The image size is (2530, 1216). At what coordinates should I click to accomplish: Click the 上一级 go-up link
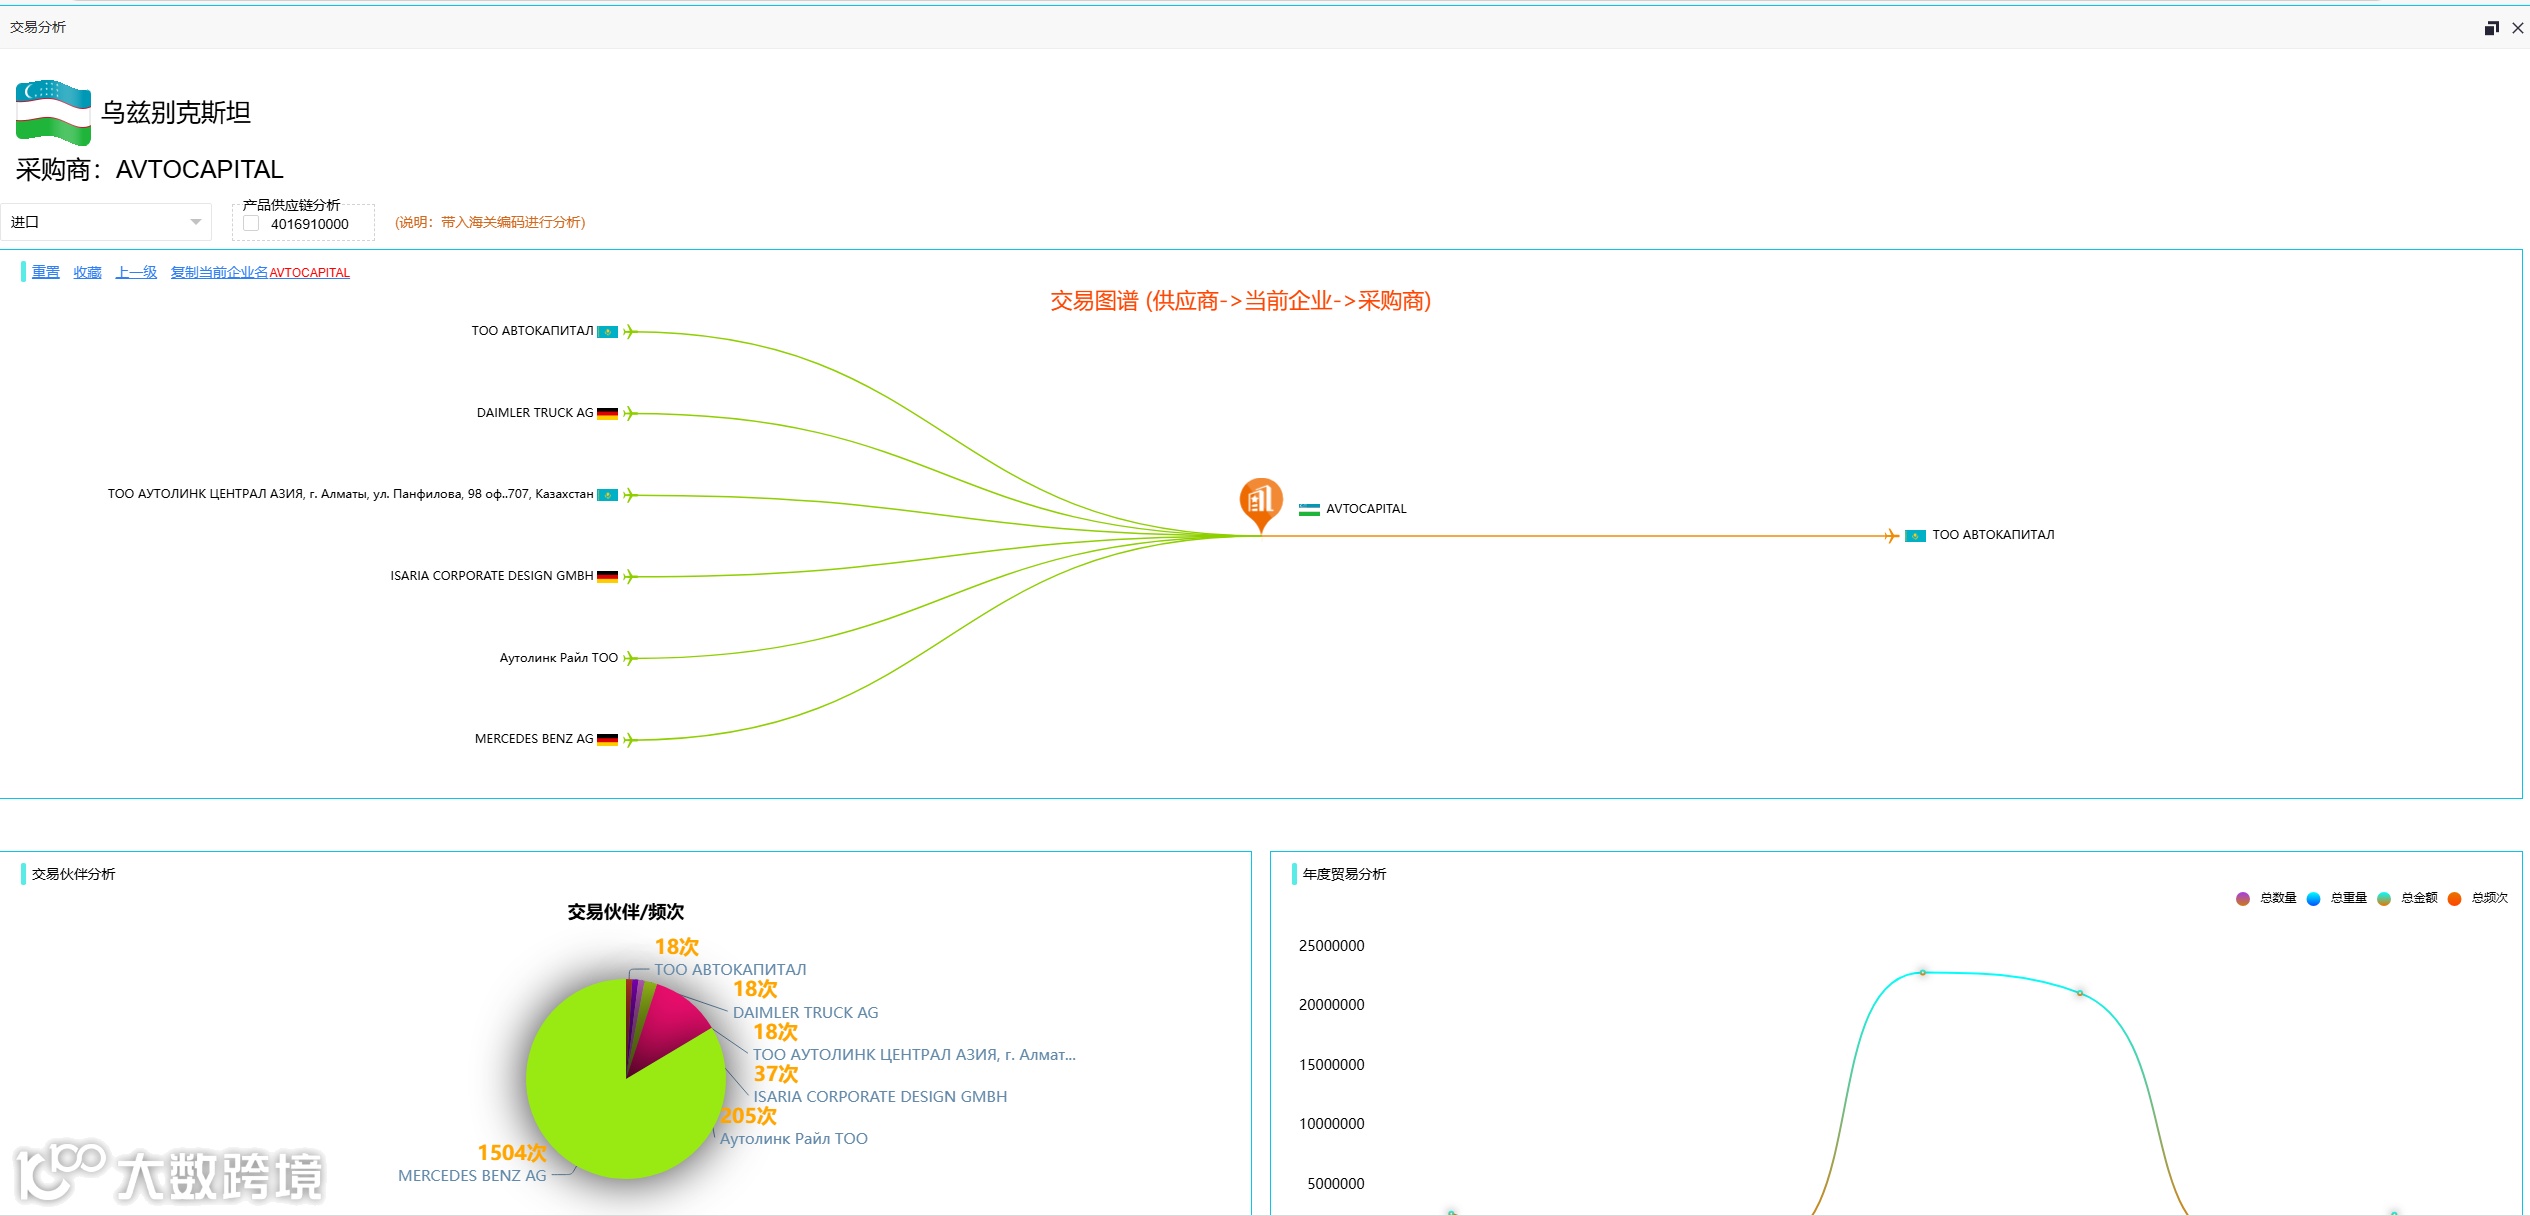click(136, 272)
